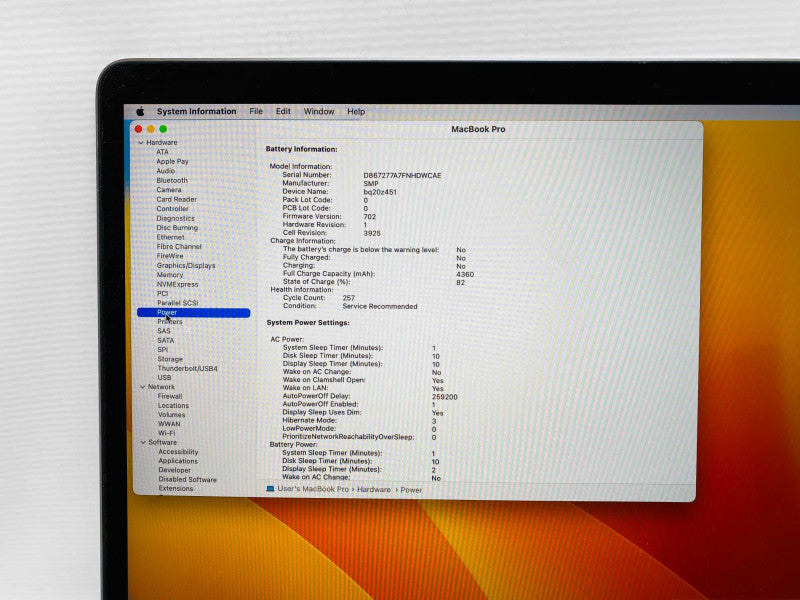Select SATA in the sidebar
The width and height of the screenshot is (800, 600).
(x=166, y=340)
